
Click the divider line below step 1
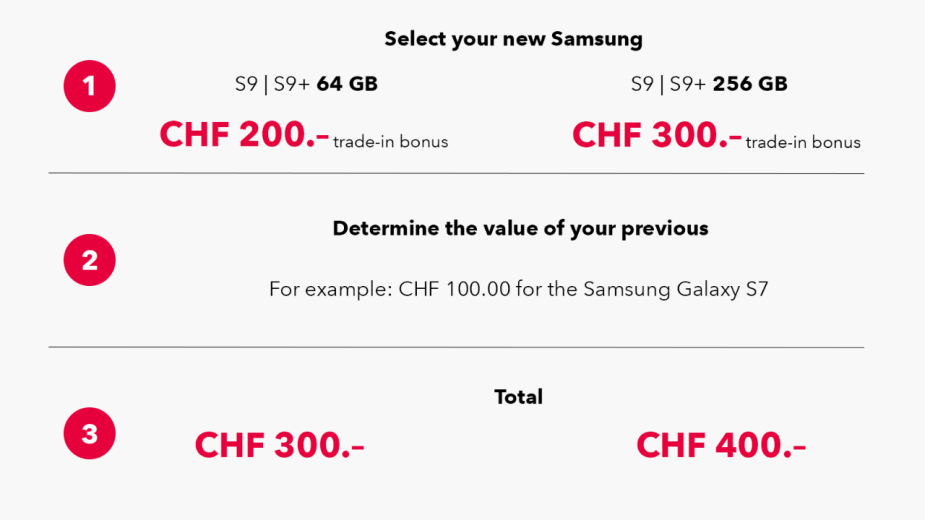pos(456,174)
